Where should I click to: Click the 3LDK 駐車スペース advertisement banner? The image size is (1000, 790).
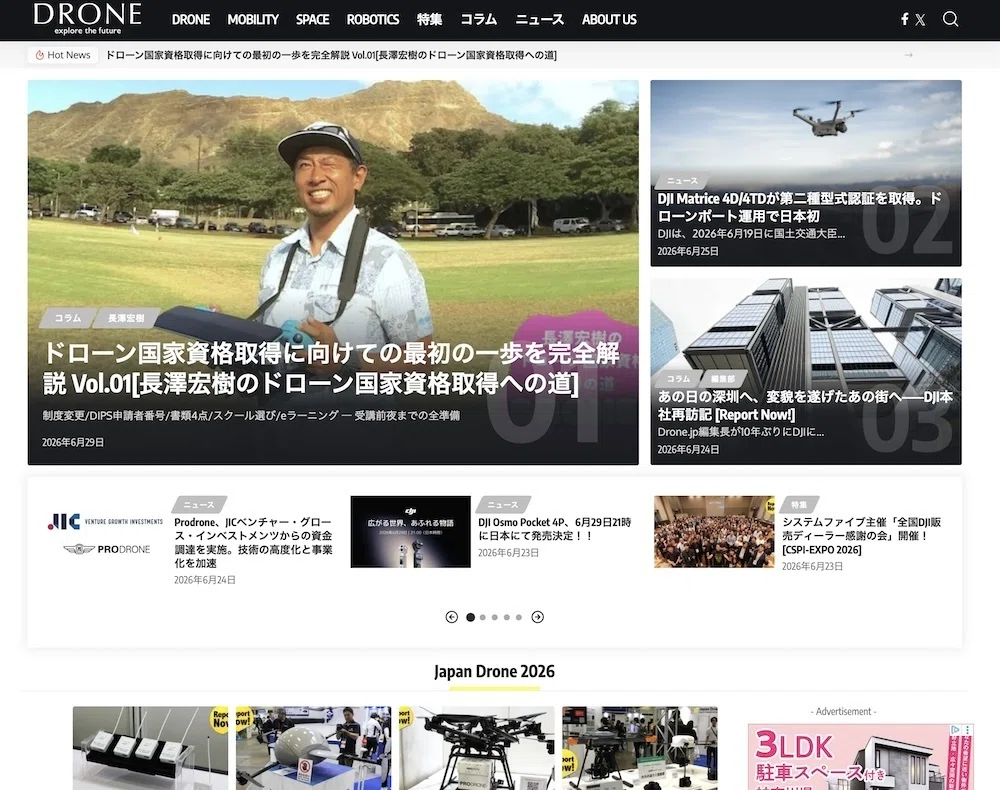tap(860, 757)
